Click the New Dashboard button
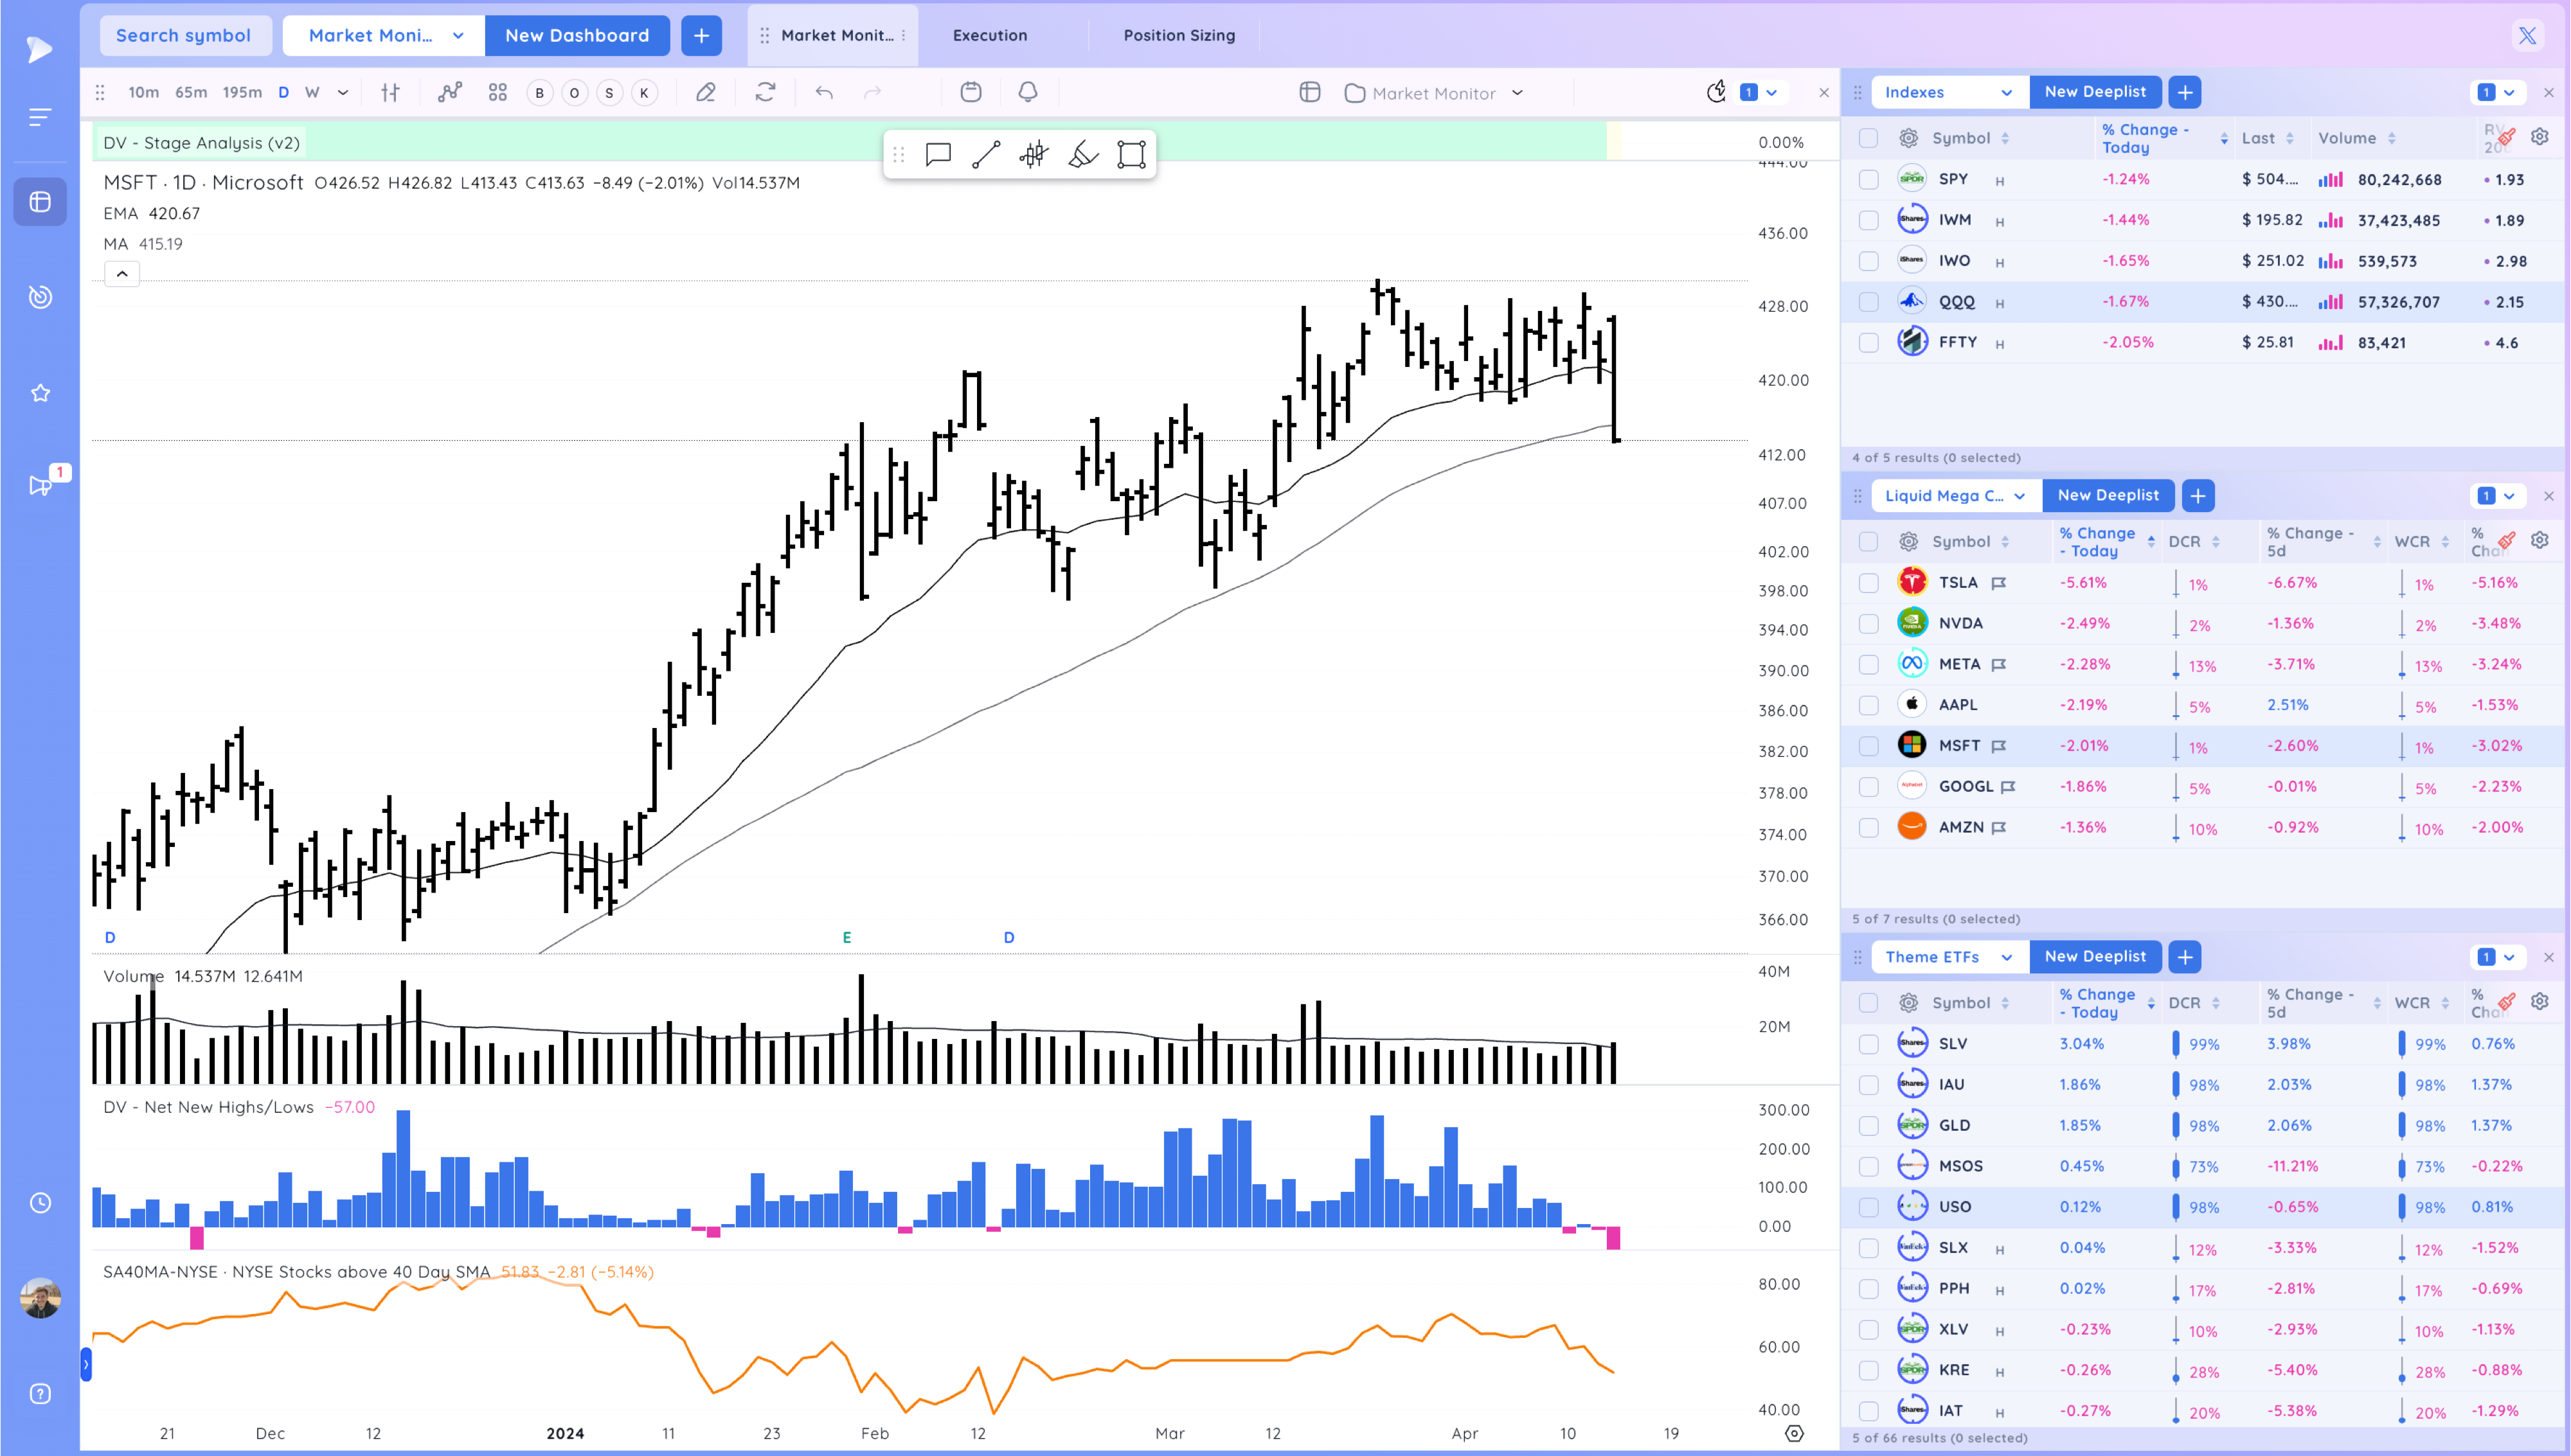Image resolution: width=2571 pixels, height=1456 pixels. click(x=577, y=36)
